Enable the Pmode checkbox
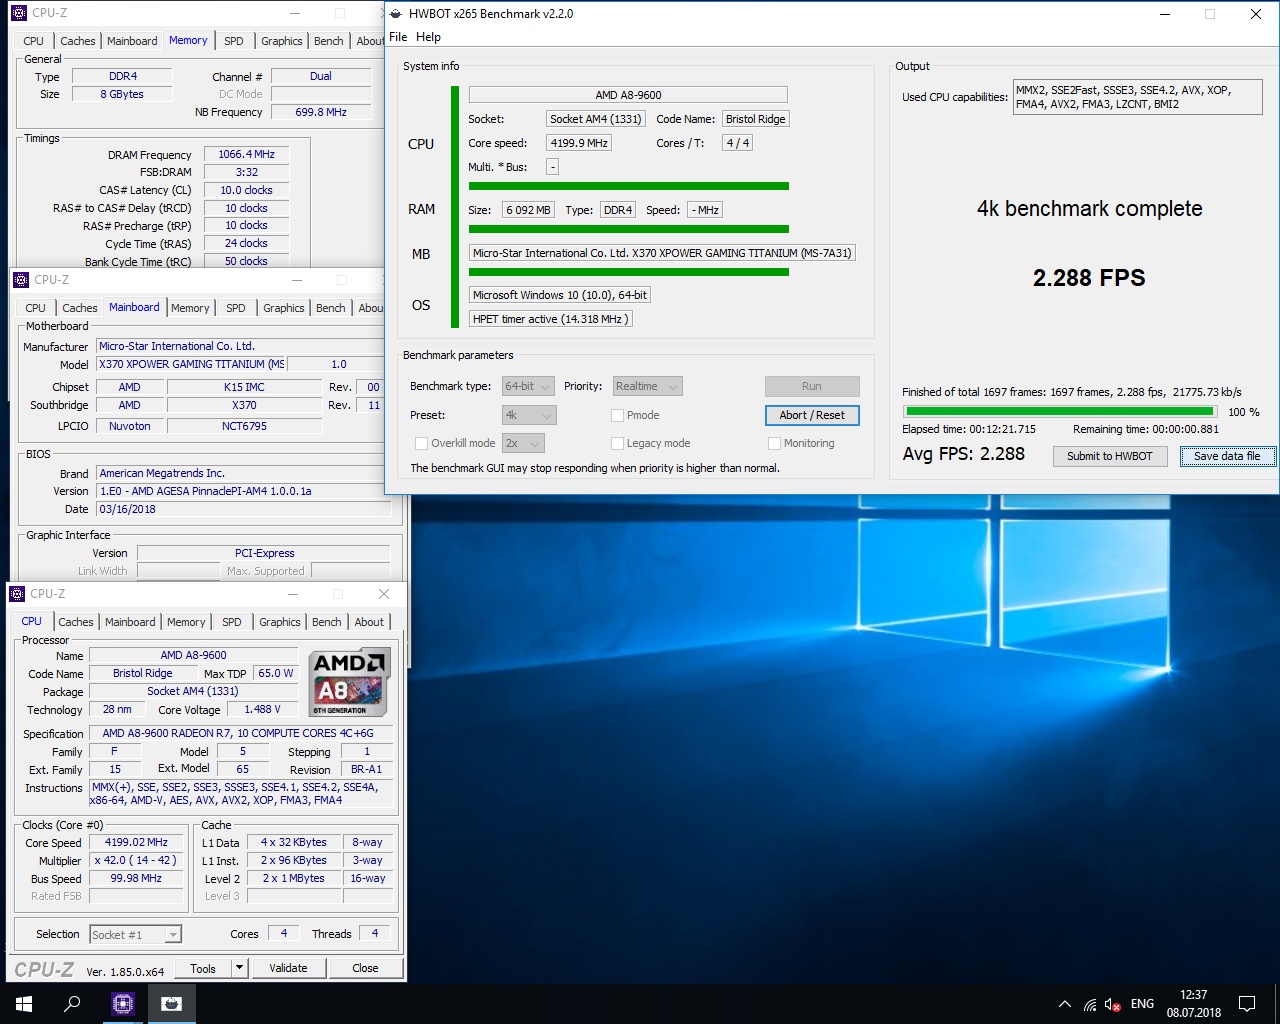This screenshot has width=1280, height=1024. [617, 415]
